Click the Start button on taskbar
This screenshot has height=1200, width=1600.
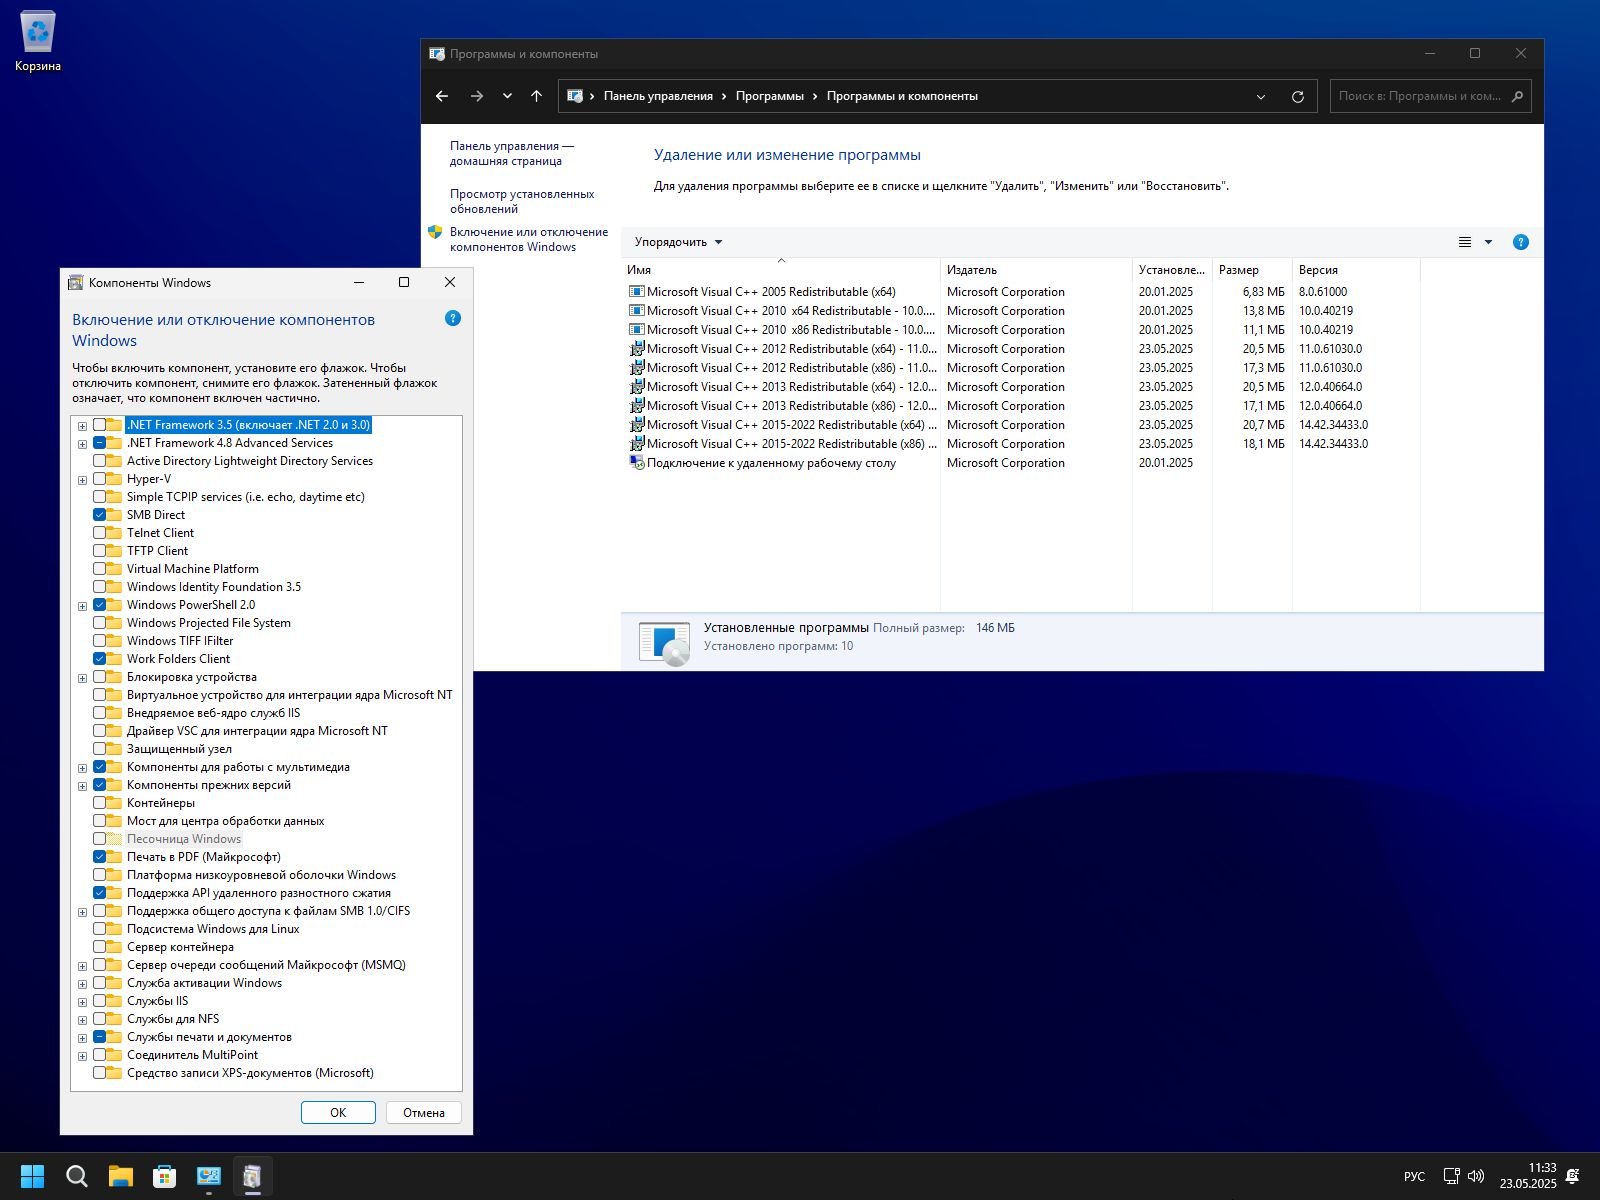pos(33,1176)
